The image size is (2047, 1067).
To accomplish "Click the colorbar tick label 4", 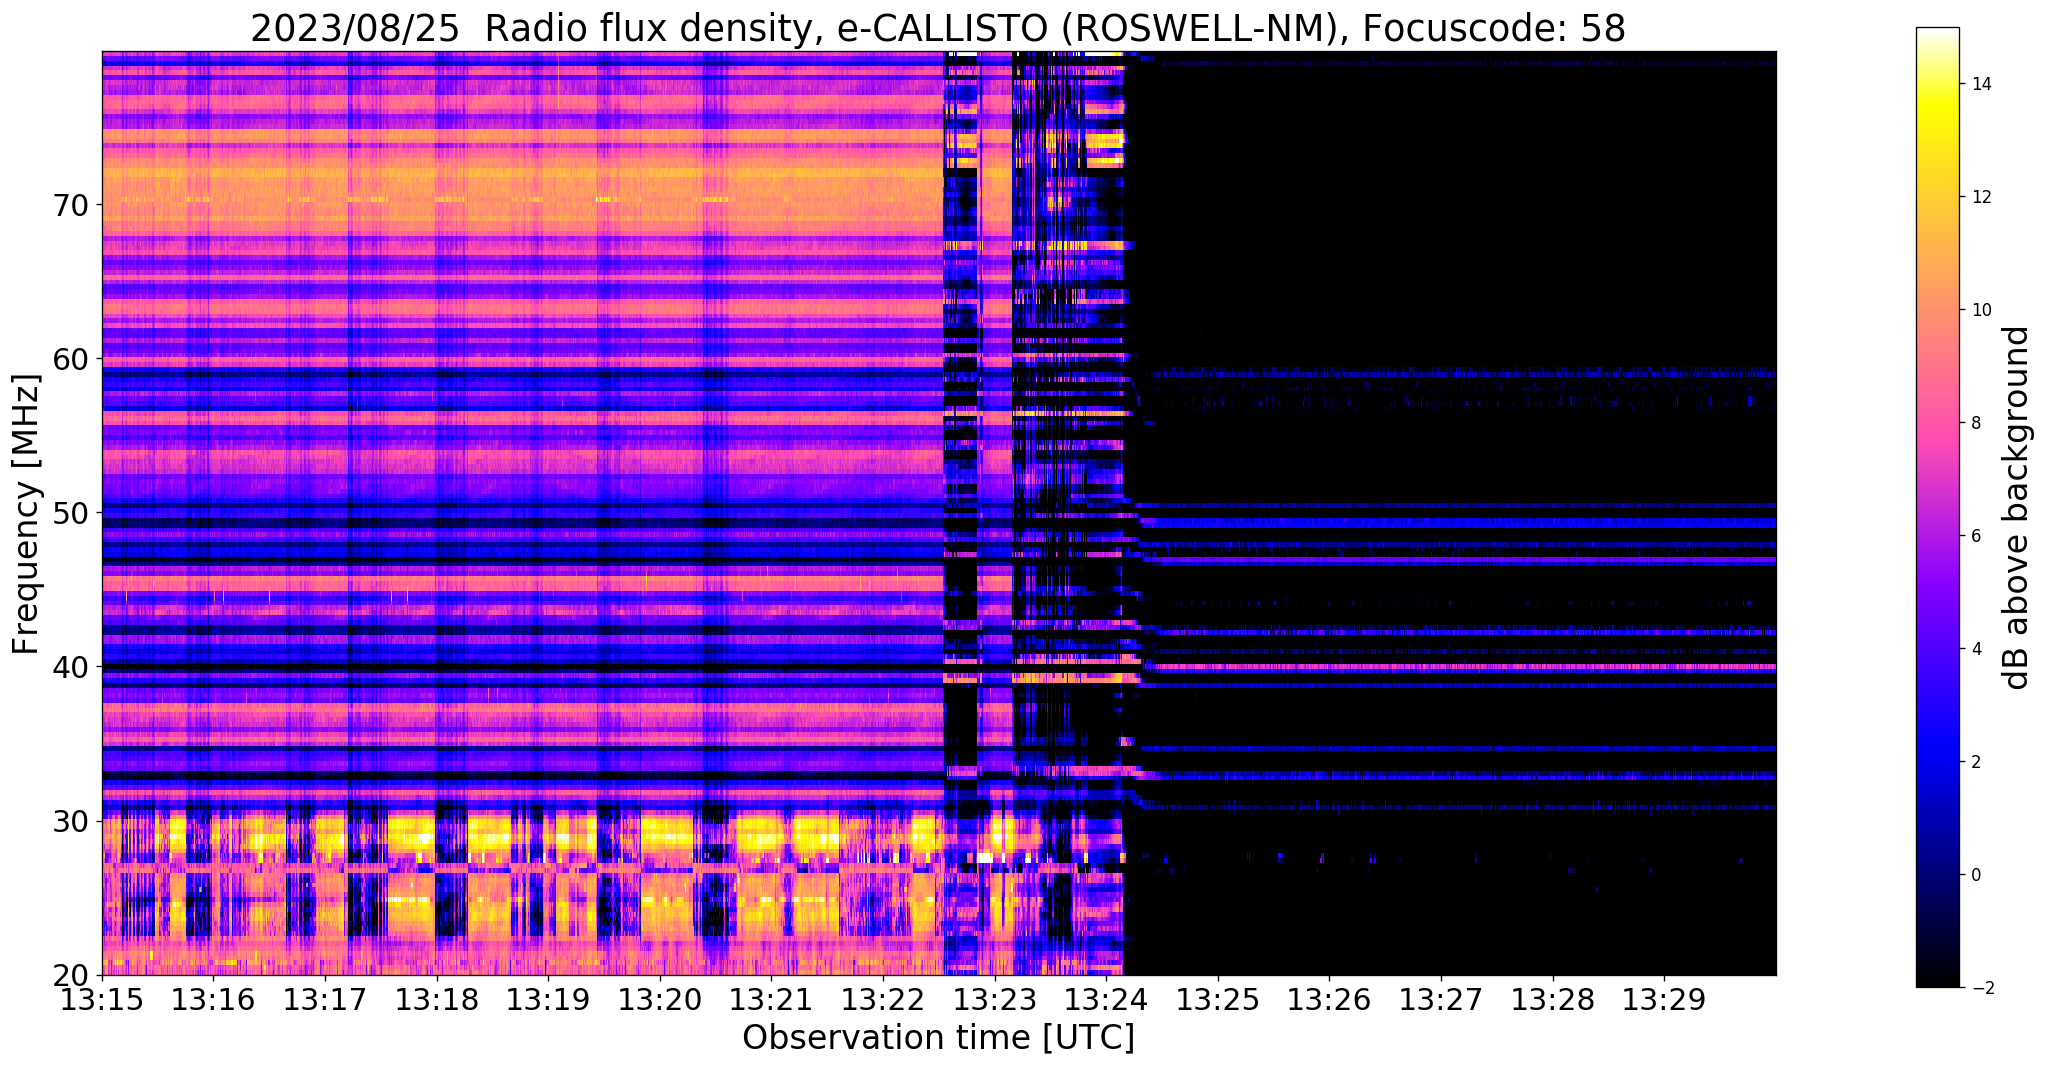I will click(x=1975, y=649).
